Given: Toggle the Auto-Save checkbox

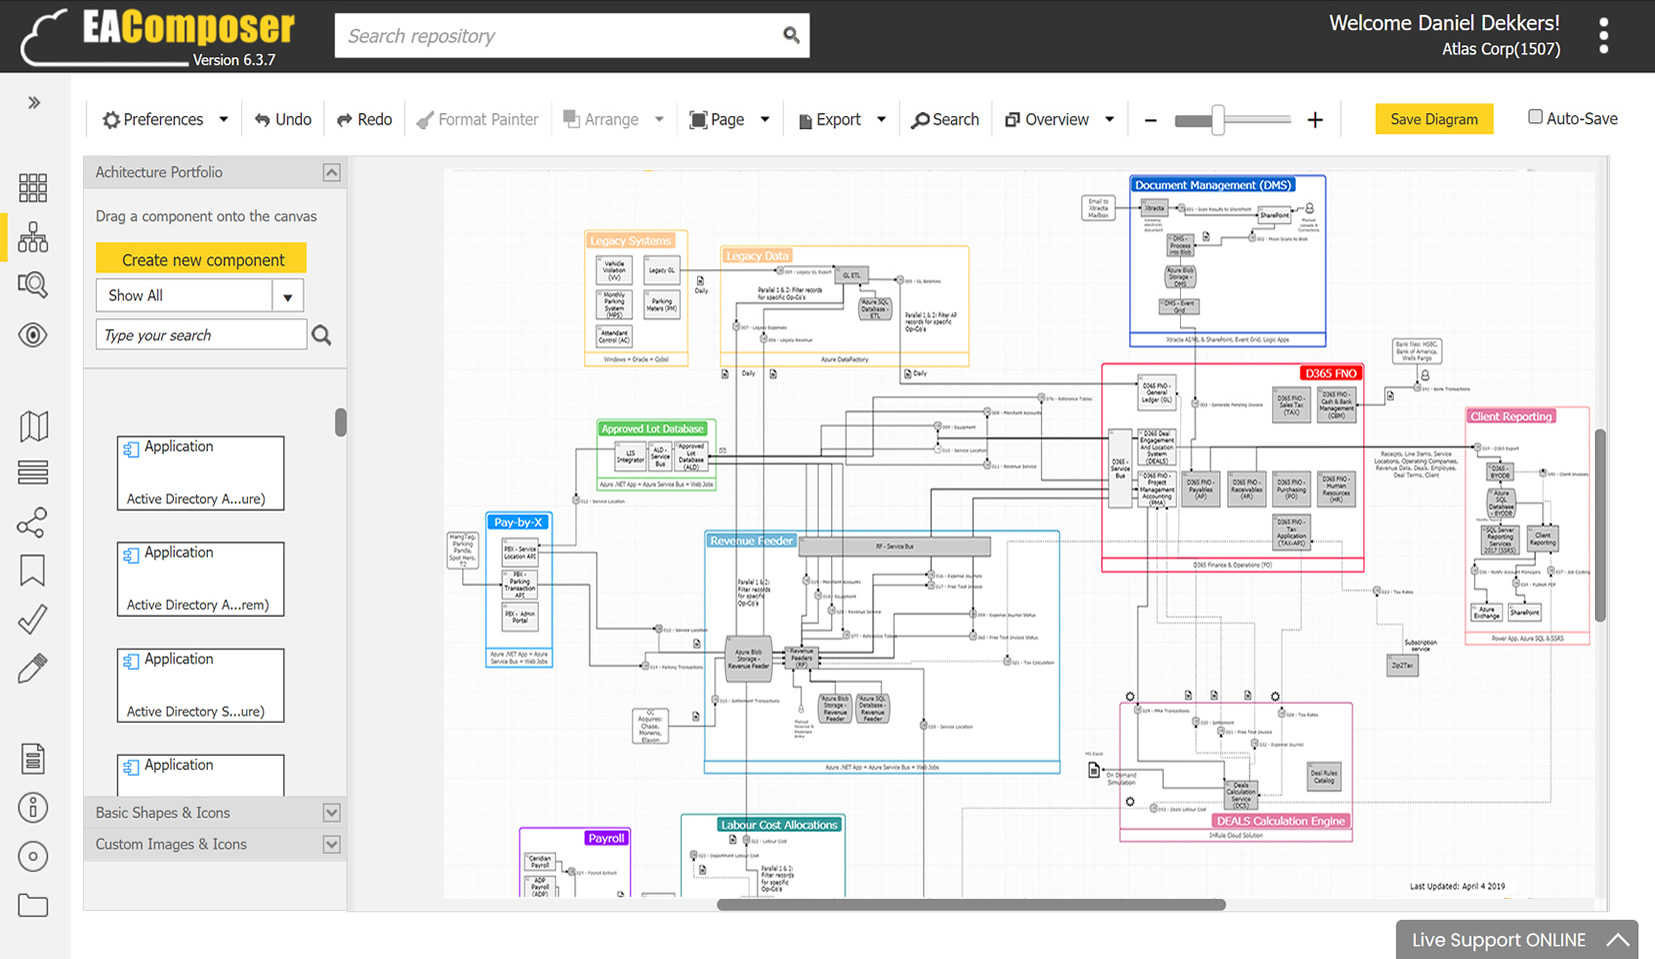Looking at the screenshot, I should (x=1535, y=117).
